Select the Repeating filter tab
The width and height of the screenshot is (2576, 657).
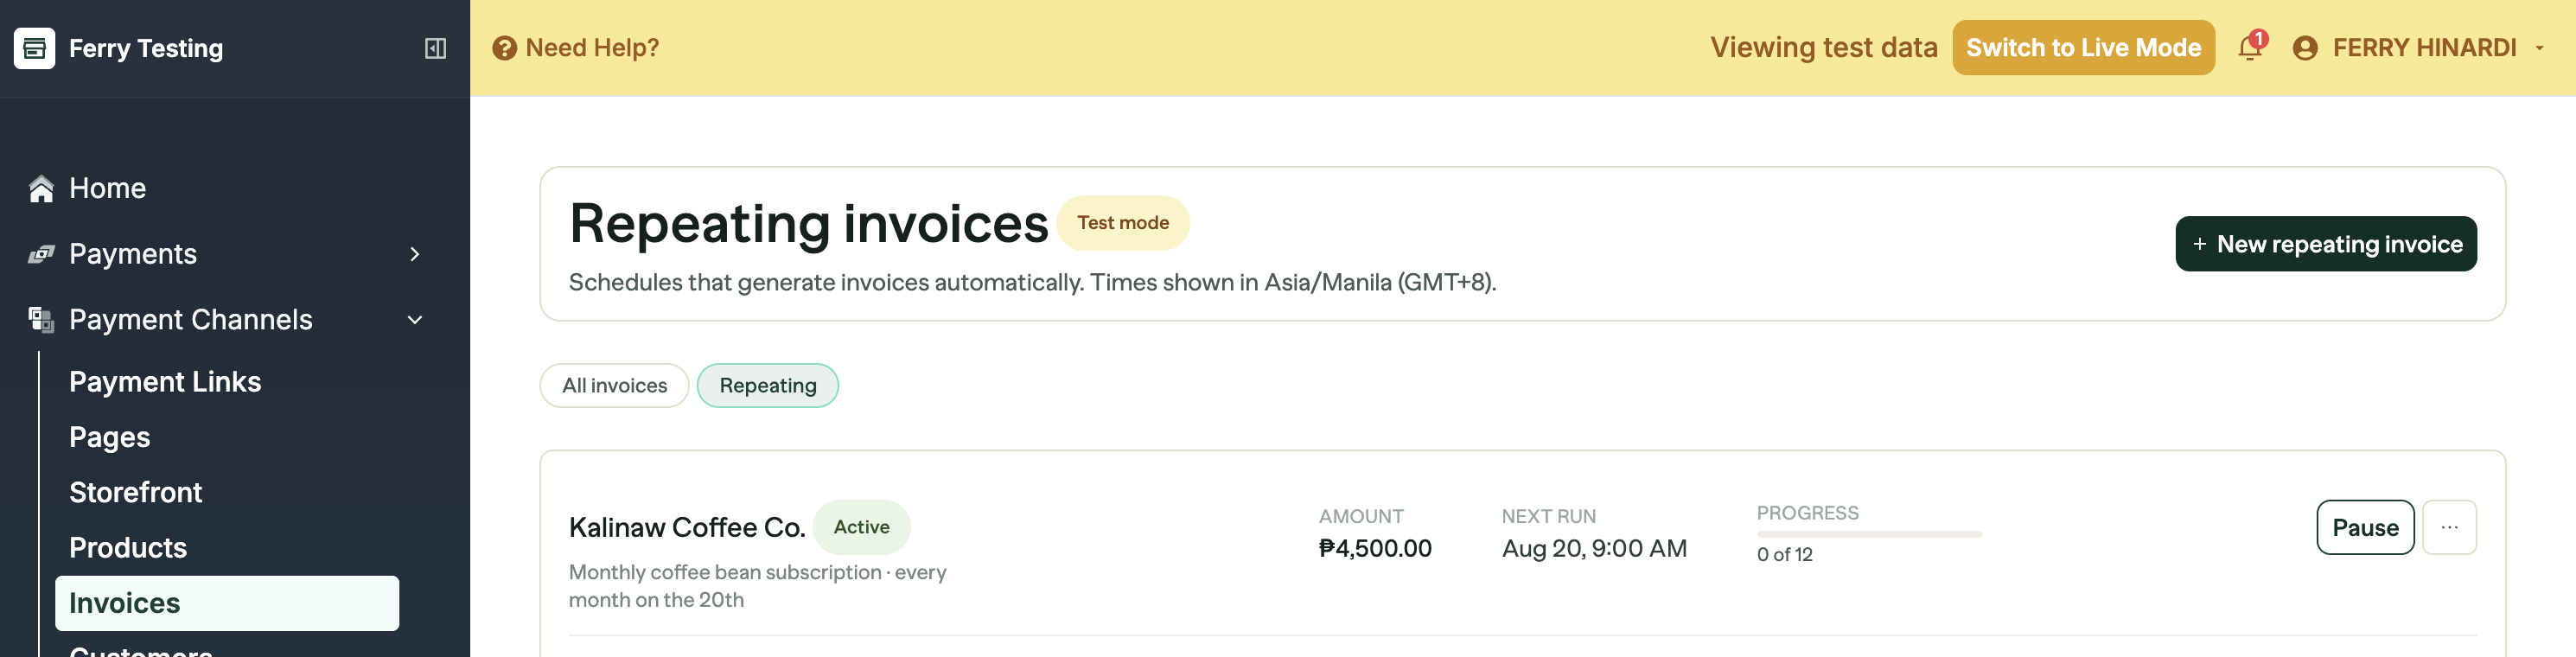[767, 385]
